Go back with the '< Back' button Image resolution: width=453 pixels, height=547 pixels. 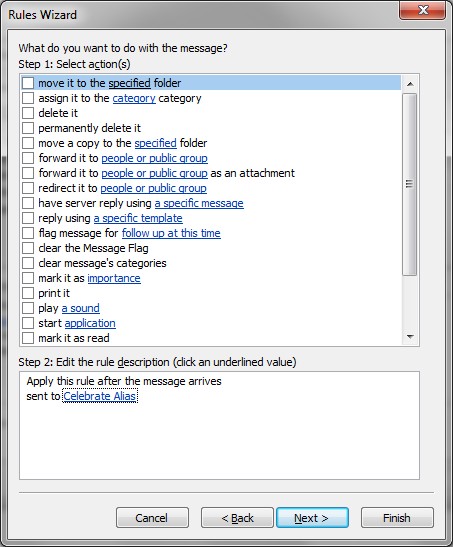click(237, 518)
